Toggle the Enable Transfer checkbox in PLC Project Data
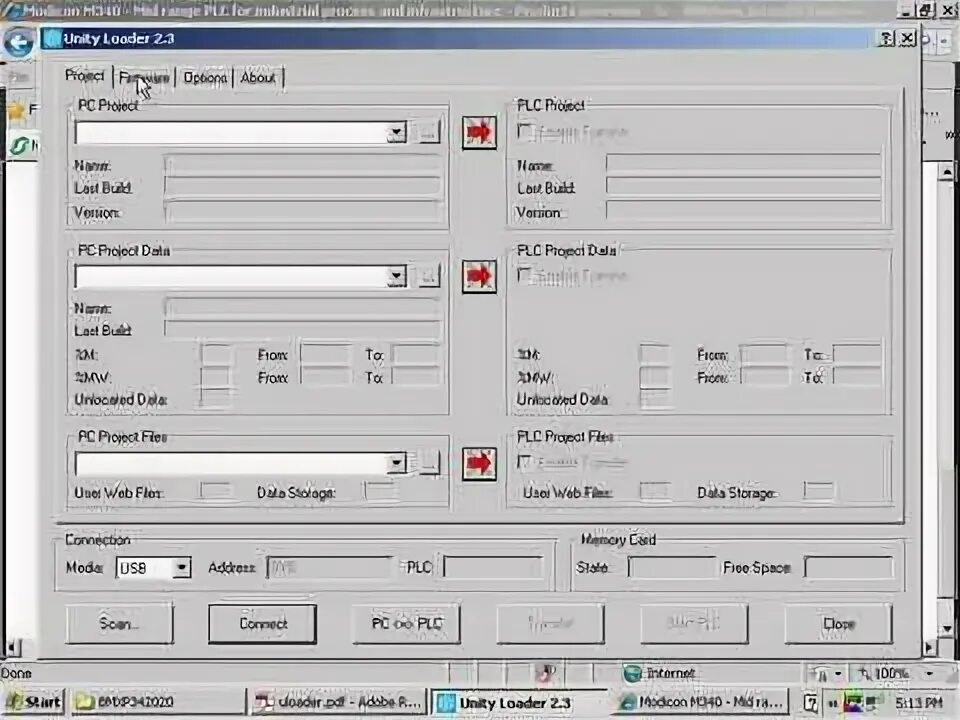Image resolution: width=960 pixels, height=720 pixels. coord(524,276)
